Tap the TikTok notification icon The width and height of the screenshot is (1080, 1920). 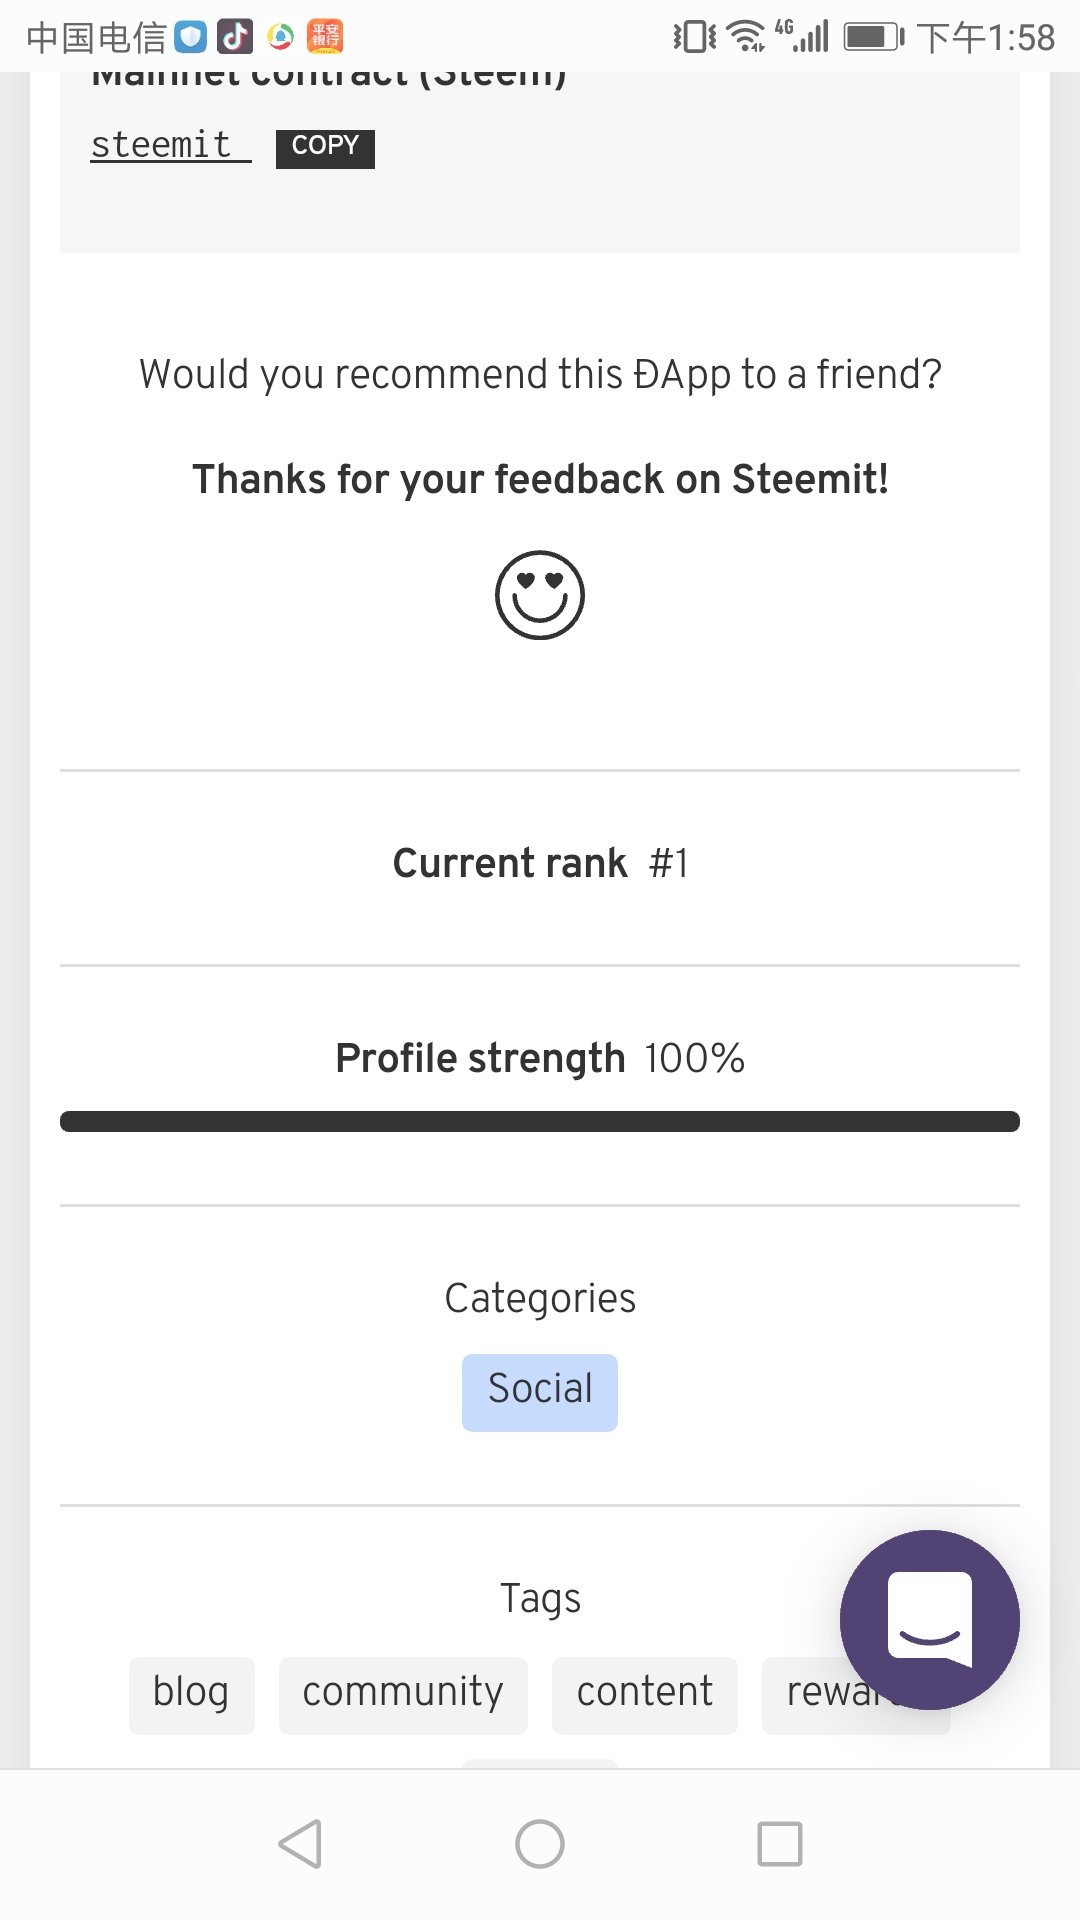[x=235, y=37]
